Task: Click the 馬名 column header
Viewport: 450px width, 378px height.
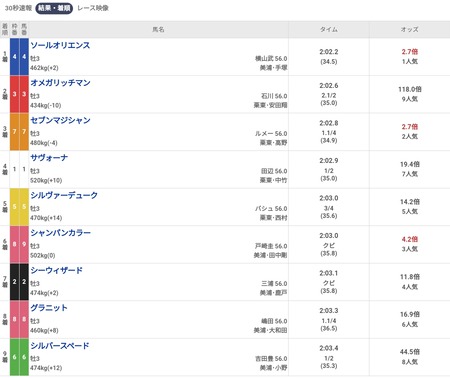Action: [158, 29]
